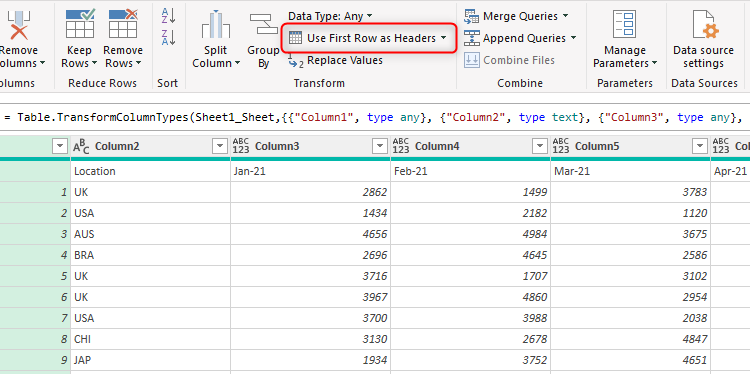750x374 pixels.
Task: Select row number 3
Action: pyautogui.click(x=35, y=234)
